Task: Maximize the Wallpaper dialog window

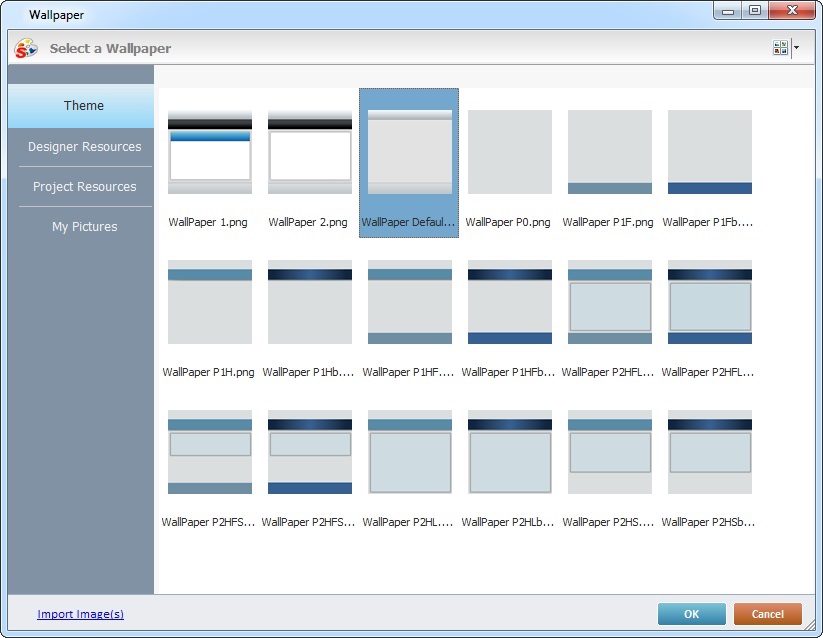Action: click(x=754, y=11)
